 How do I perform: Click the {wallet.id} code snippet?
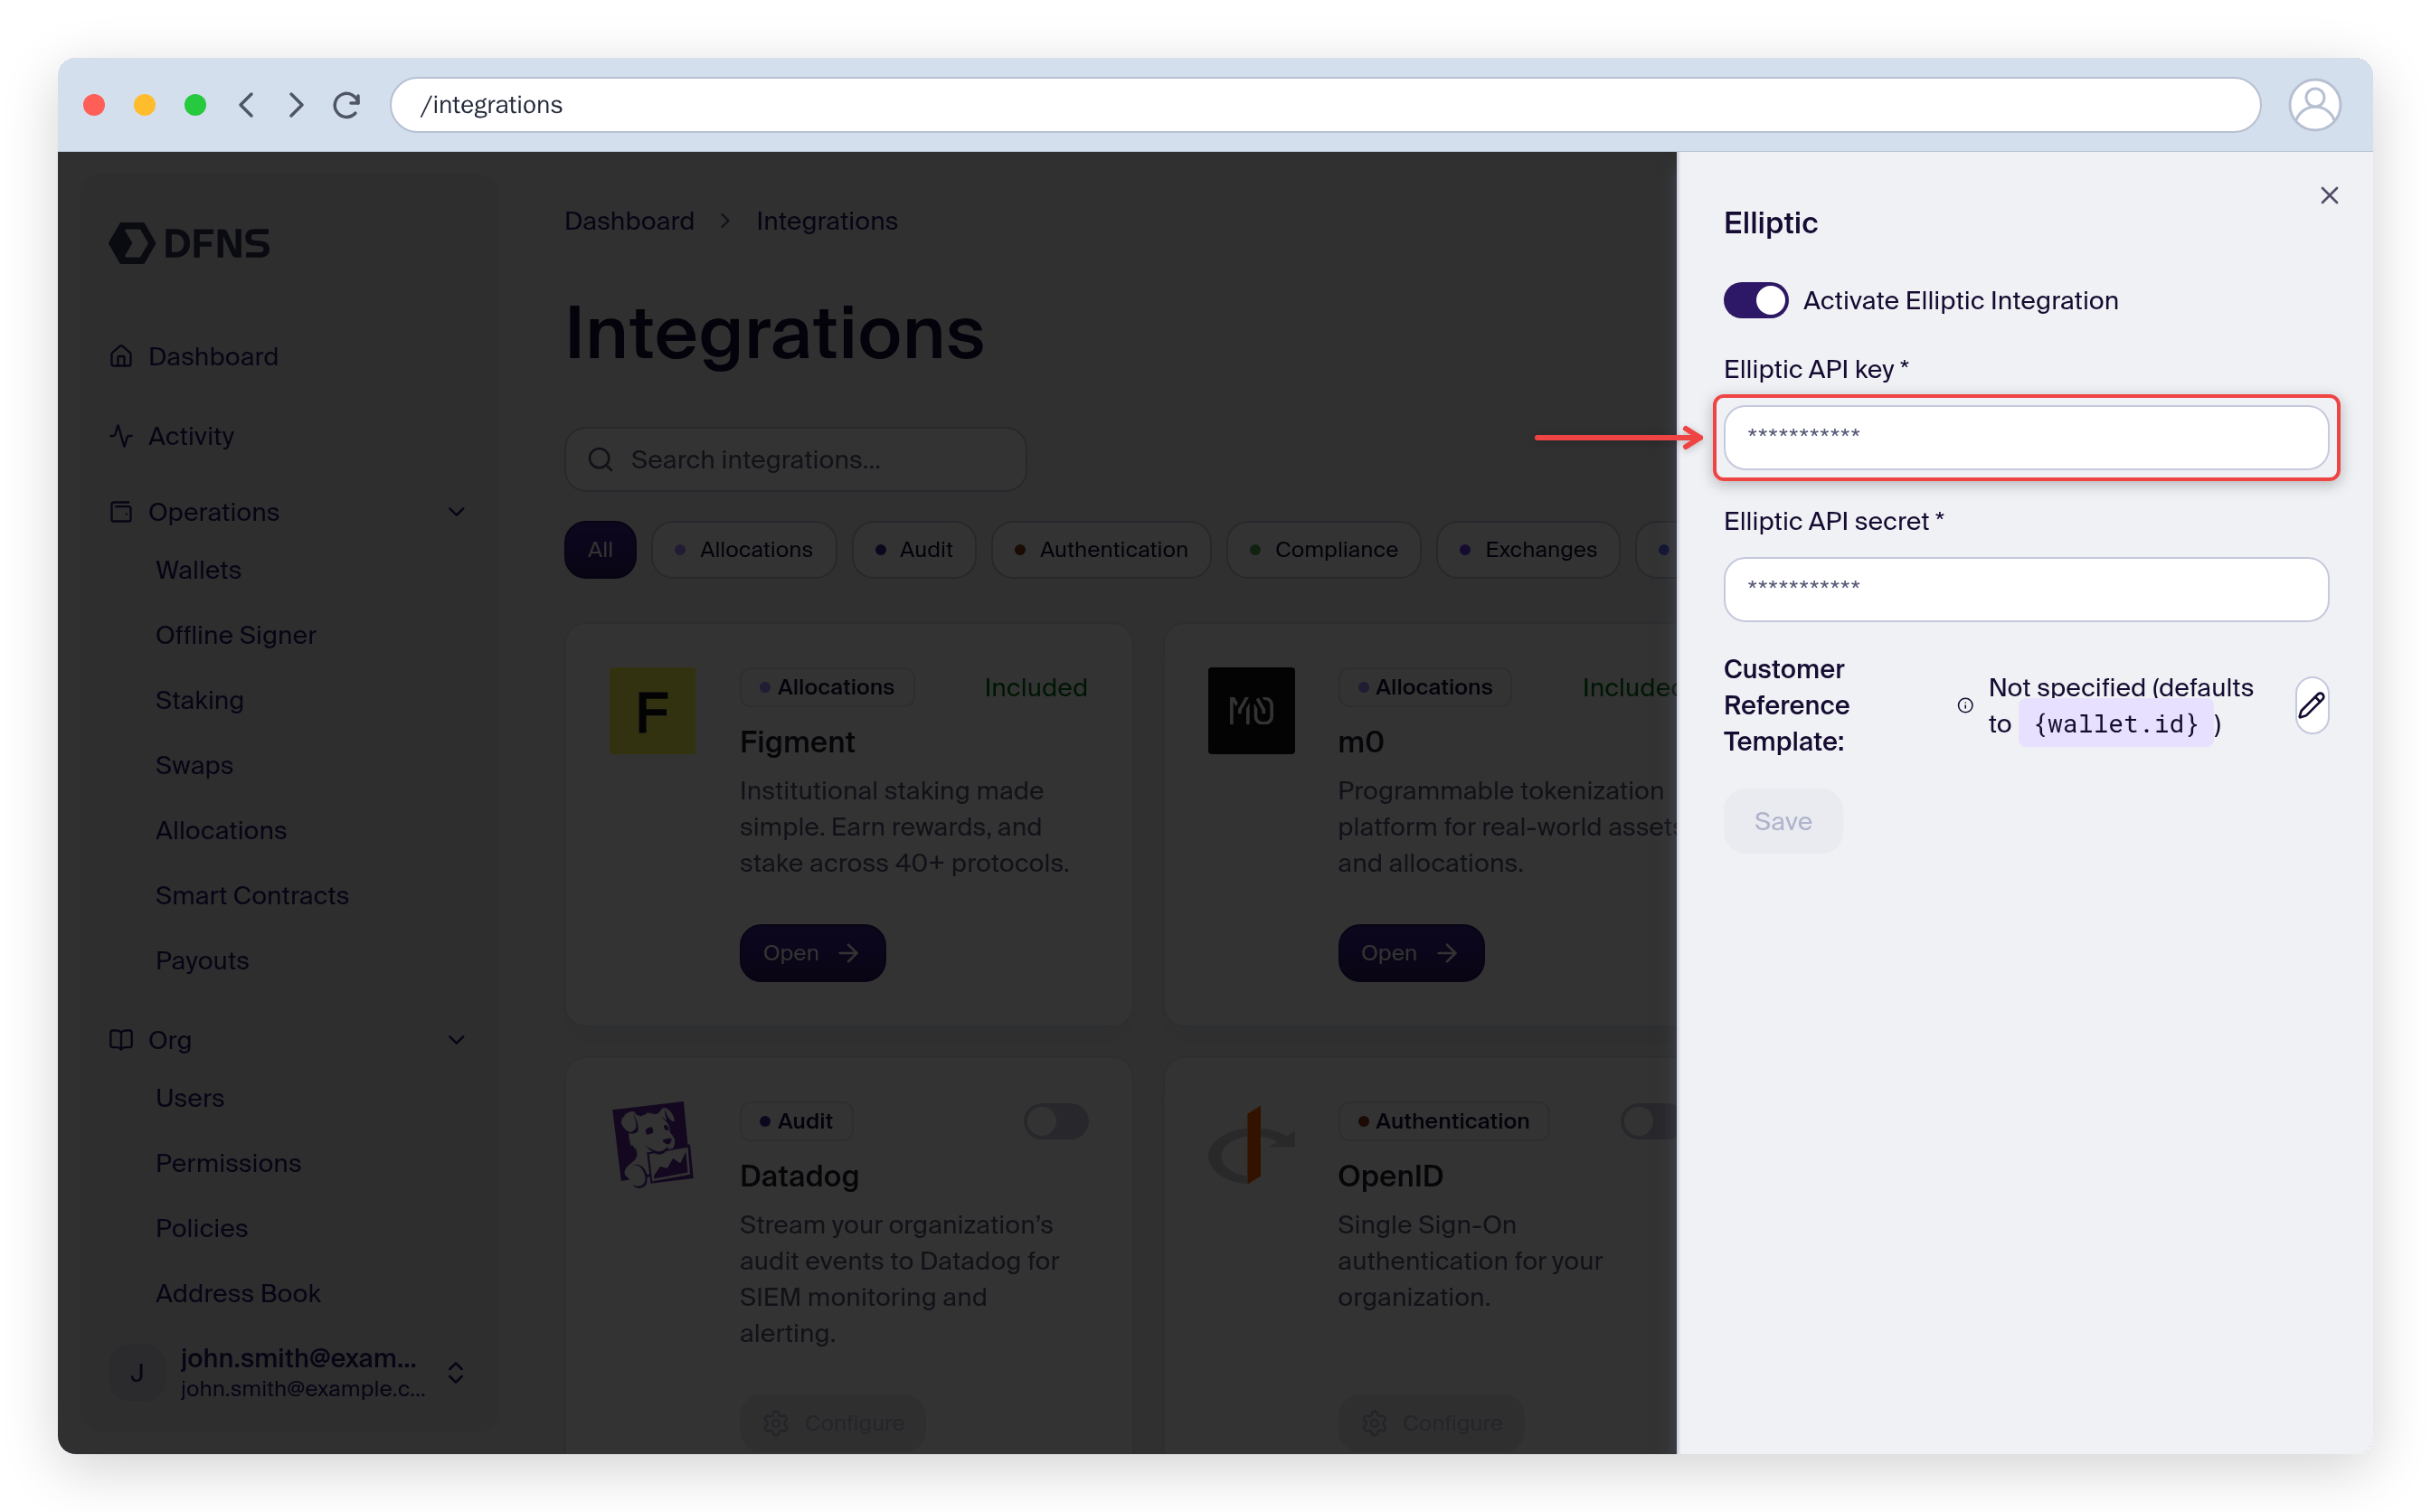tap(2116, 724)
